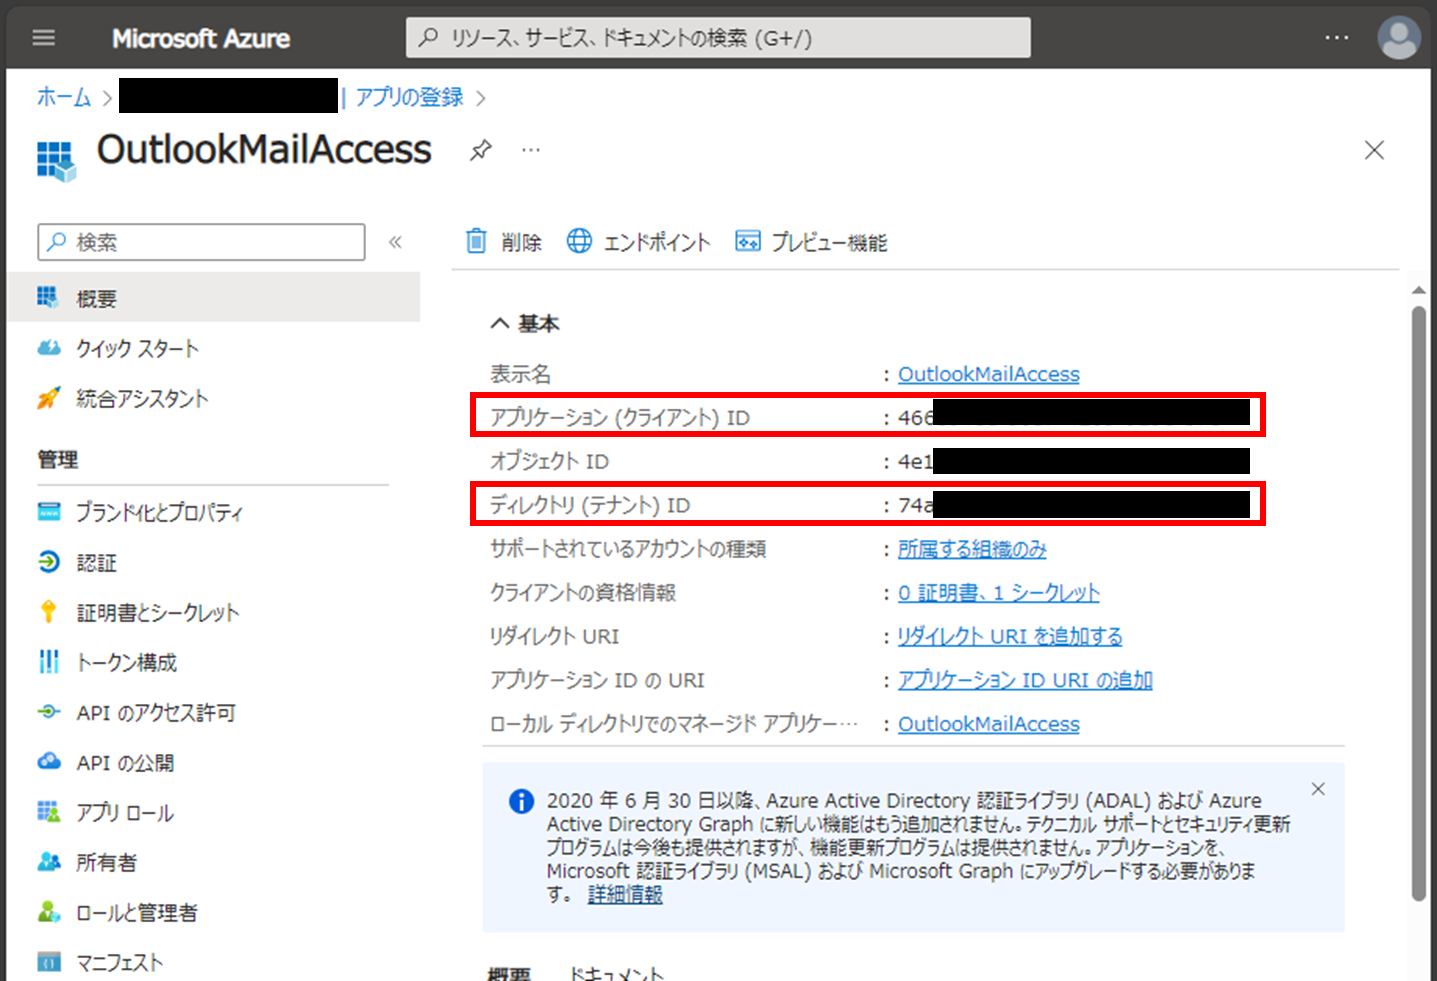
Task: Focus the sidebar 検索 field
Action: coord(201,242)
